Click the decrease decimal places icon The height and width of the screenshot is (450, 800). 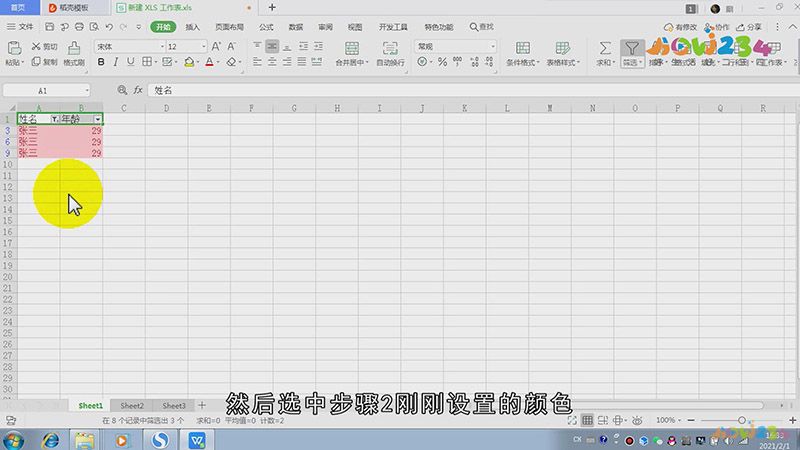[489, 62]
